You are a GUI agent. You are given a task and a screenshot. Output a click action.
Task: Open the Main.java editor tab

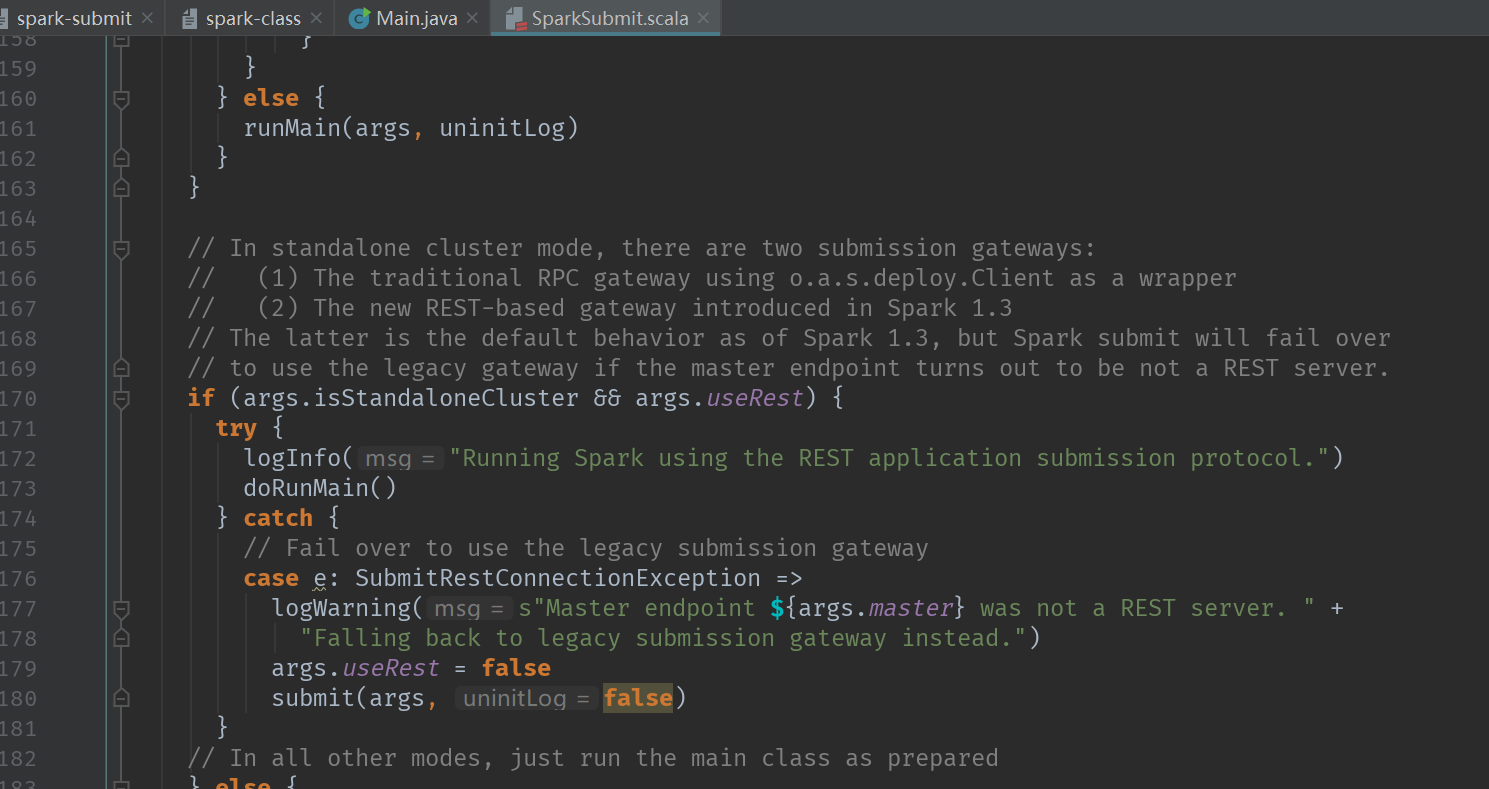[x=417, y=18]
